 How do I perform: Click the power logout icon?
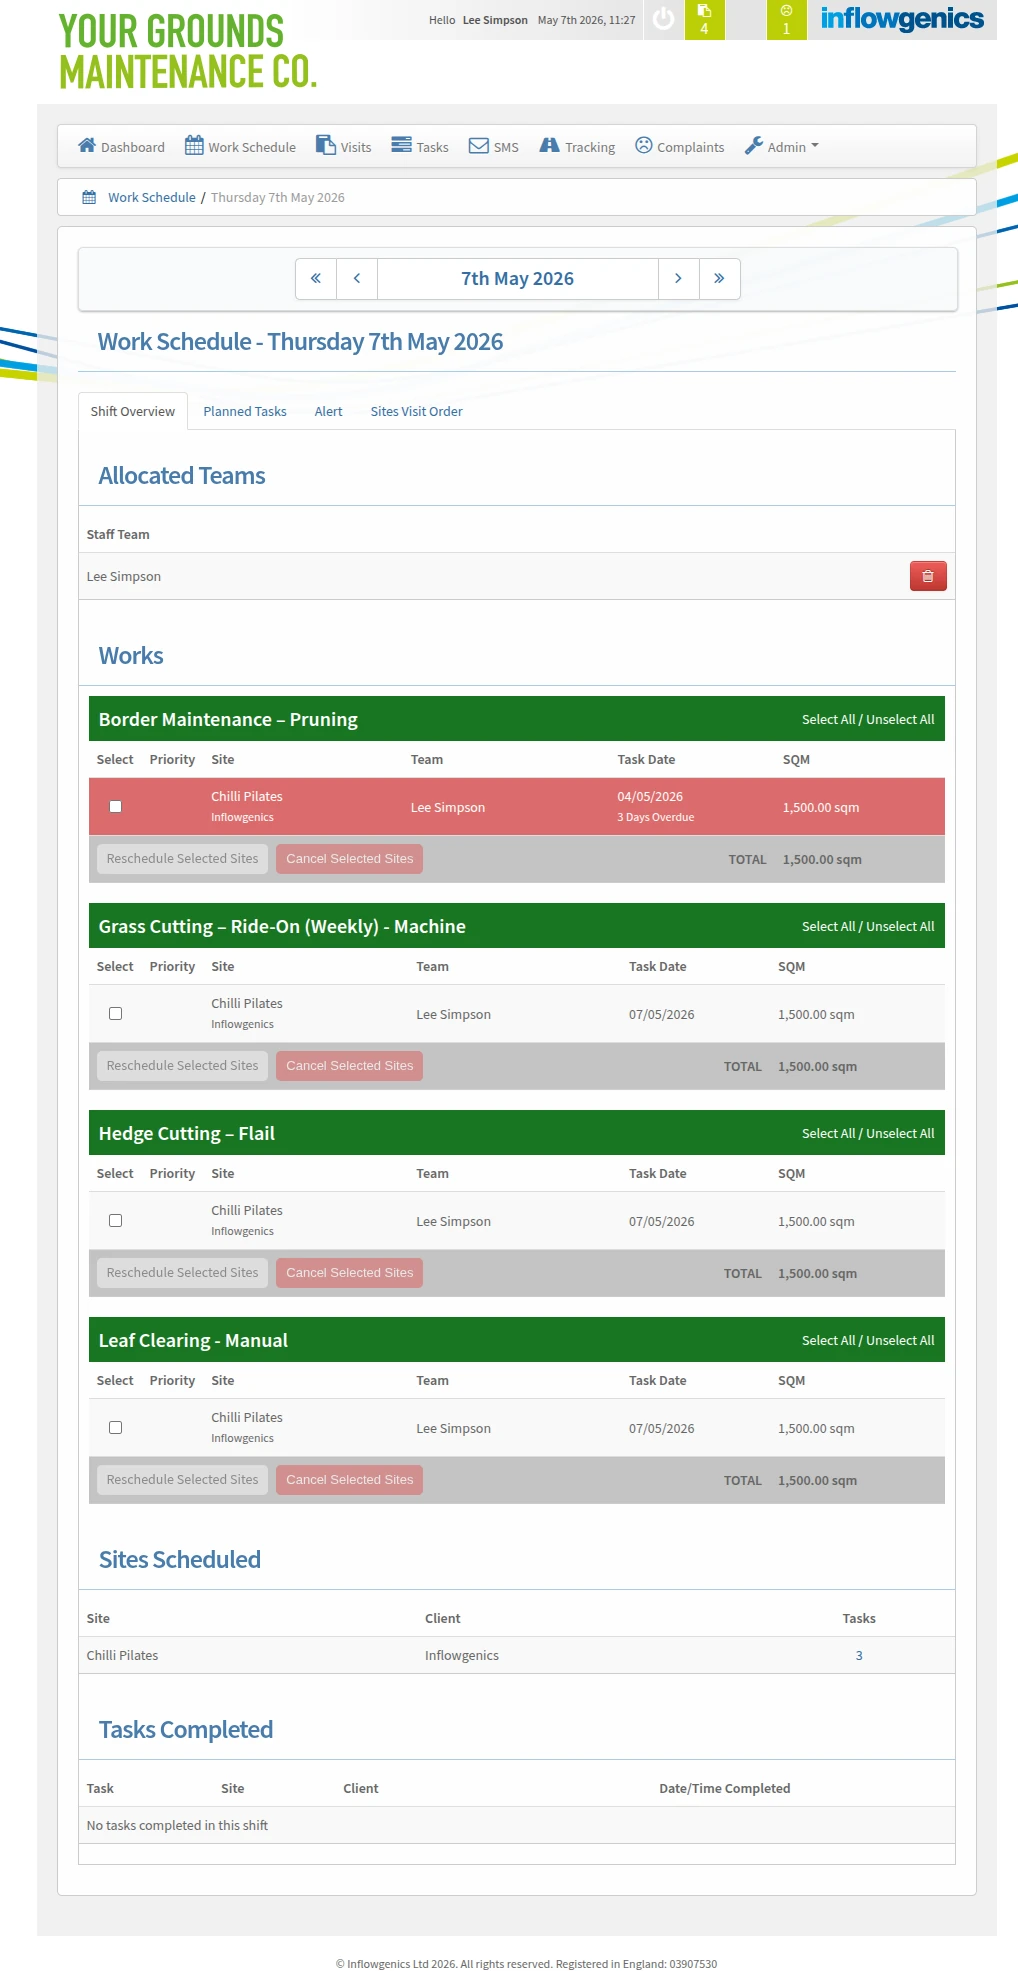[663, 18]
